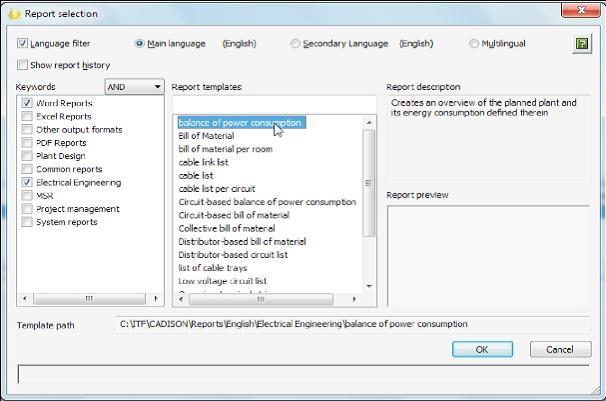Select Collective bill of material template
Image resolution: width=606 pixels, height=401 pixels.
227,228
